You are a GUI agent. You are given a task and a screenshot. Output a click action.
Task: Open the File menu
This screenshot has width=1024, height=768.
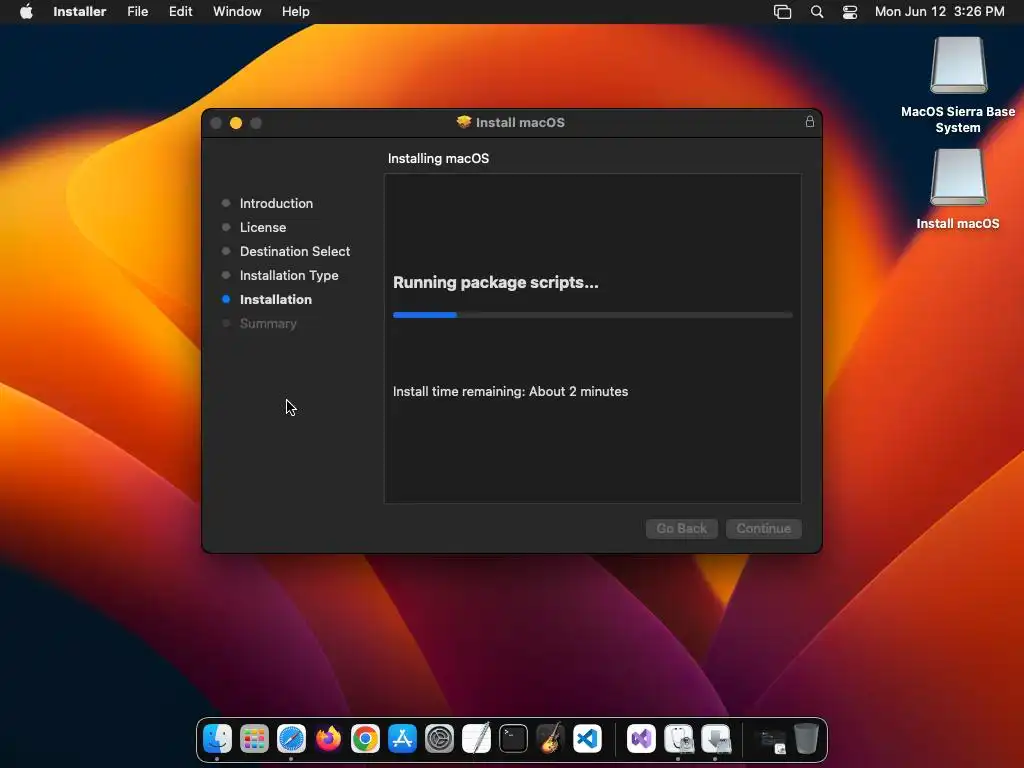coord(137,12)
